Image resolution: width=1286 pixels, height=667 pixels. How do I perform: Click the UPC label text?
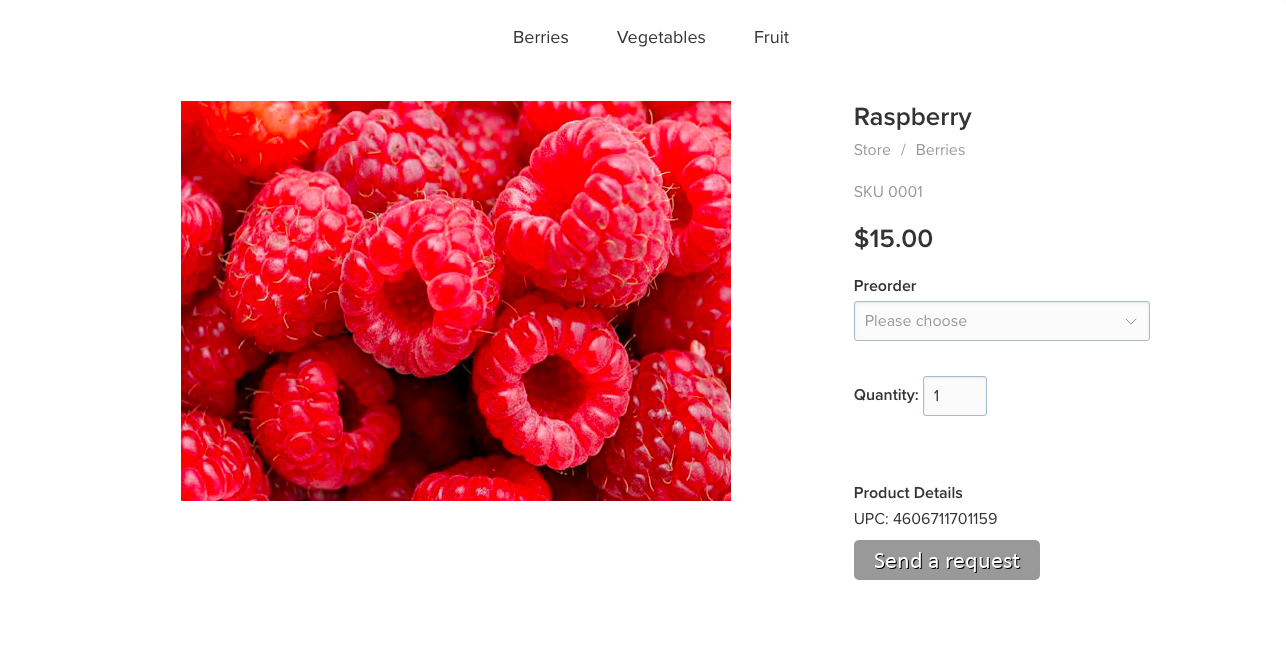(871, 519)
